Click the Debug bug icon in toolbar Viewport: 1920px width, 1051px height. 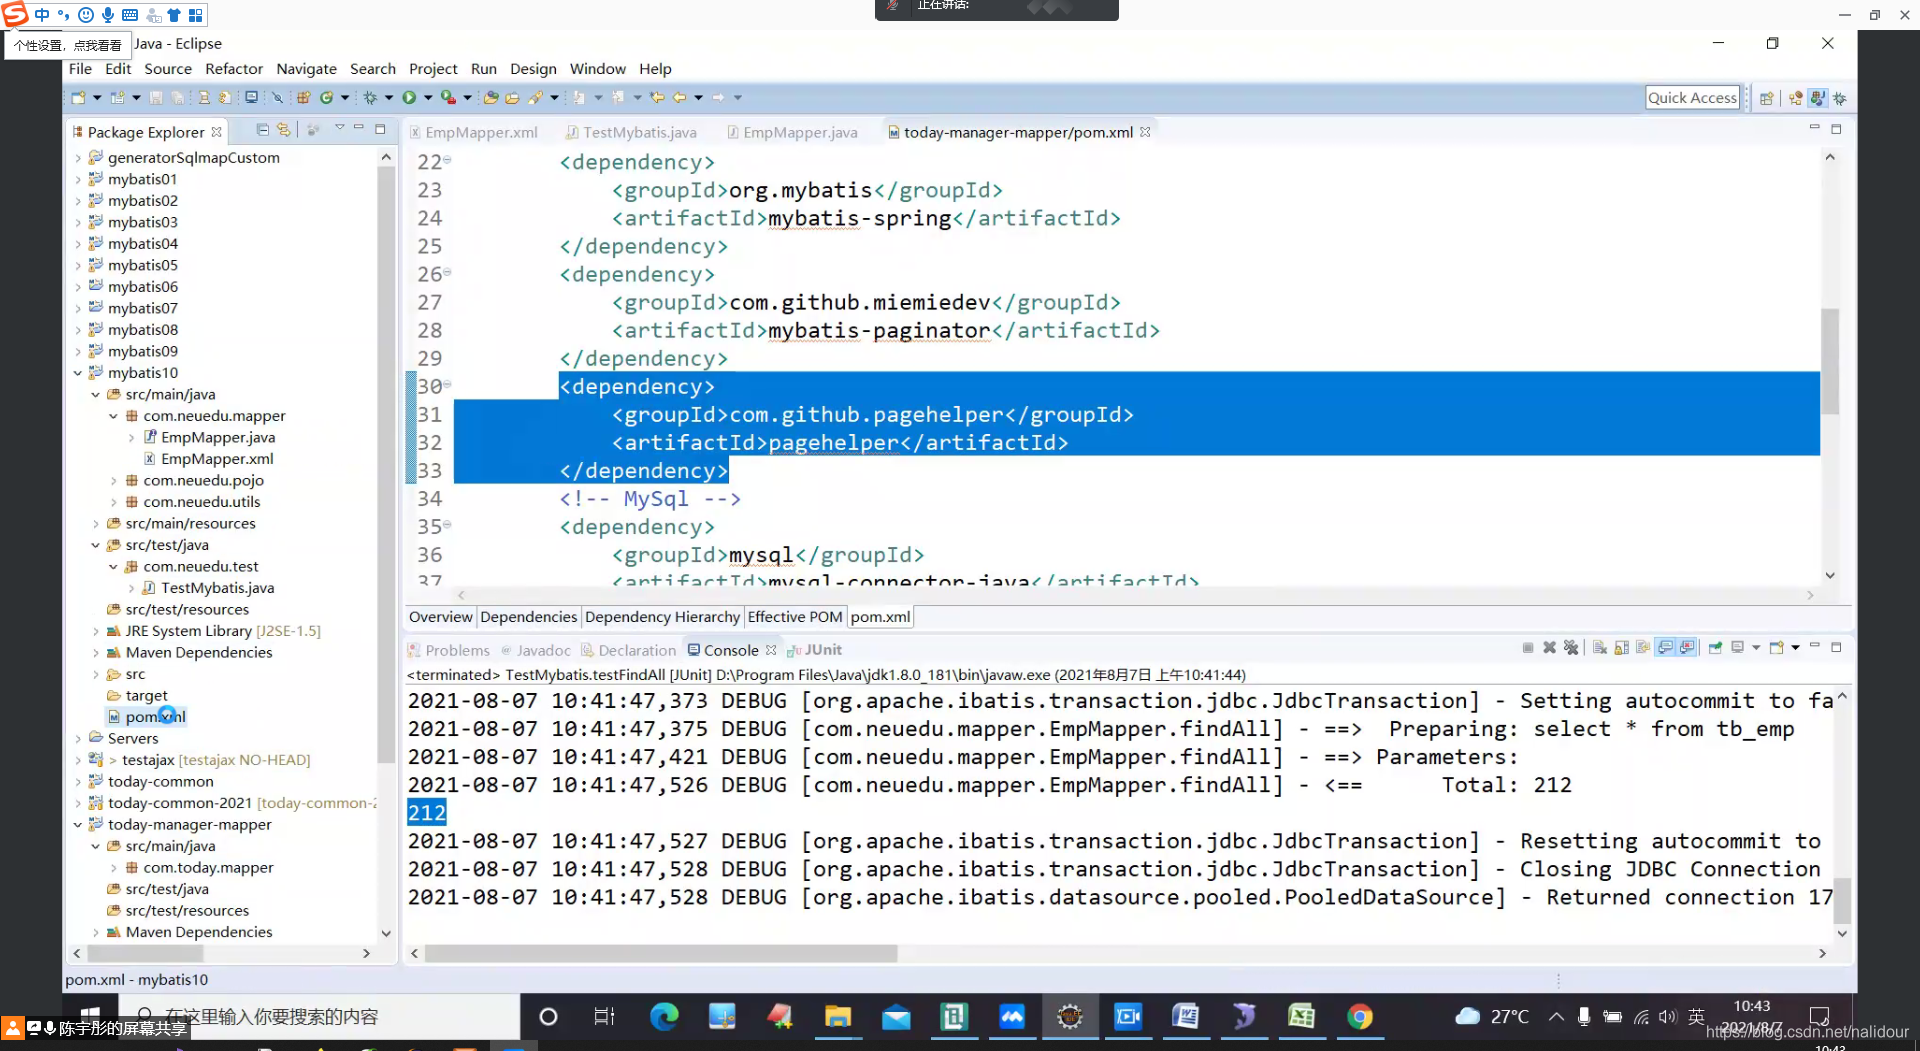pos(370,97)
